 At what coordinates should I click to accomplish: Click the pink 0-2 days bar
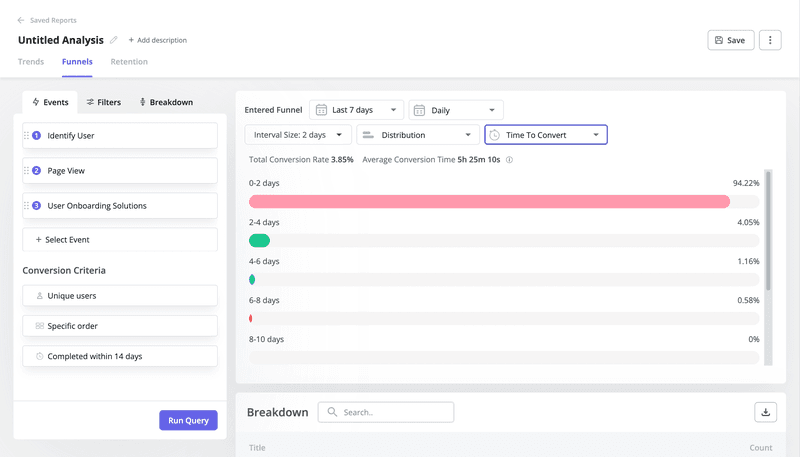(489, 201)
